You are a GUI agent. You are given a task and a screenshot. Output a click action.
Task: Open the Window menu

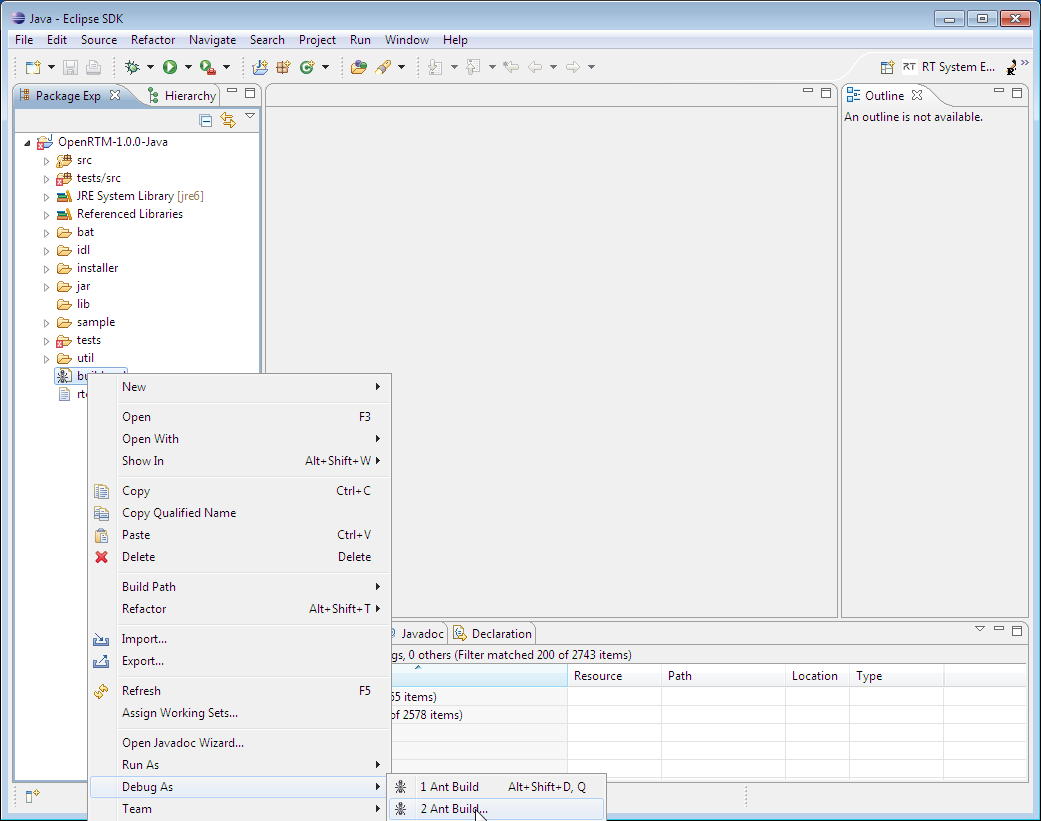407,40
